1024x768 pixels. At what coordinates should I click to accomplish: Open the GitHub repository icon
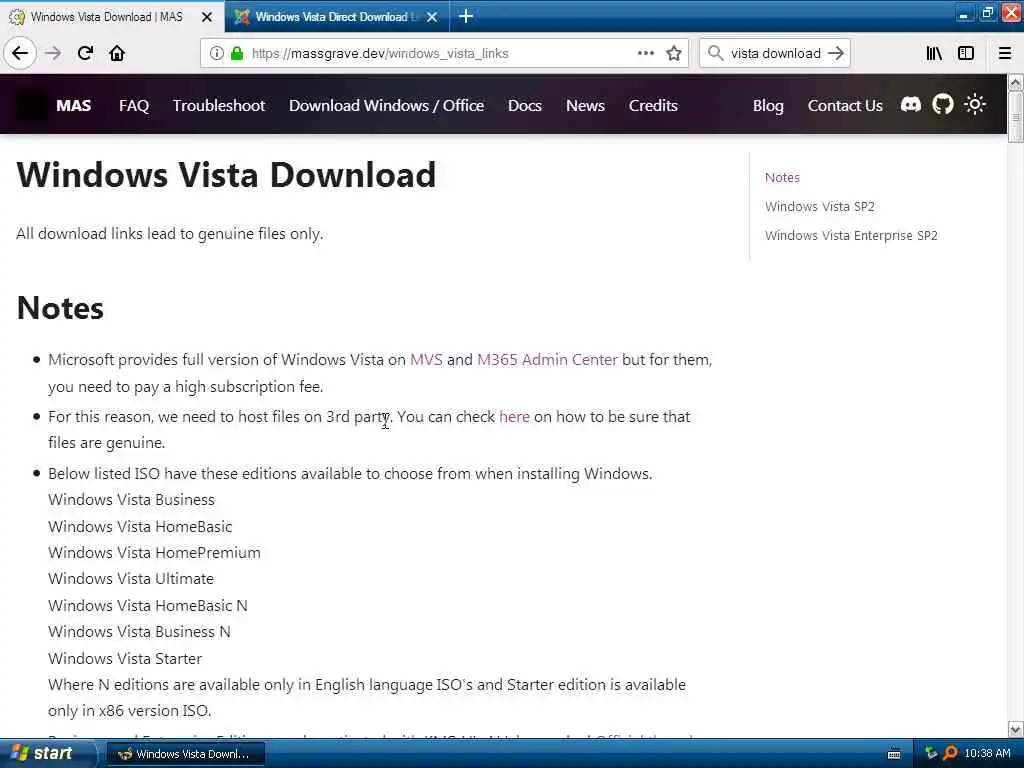pyautogui.click(x=942, y=104)
